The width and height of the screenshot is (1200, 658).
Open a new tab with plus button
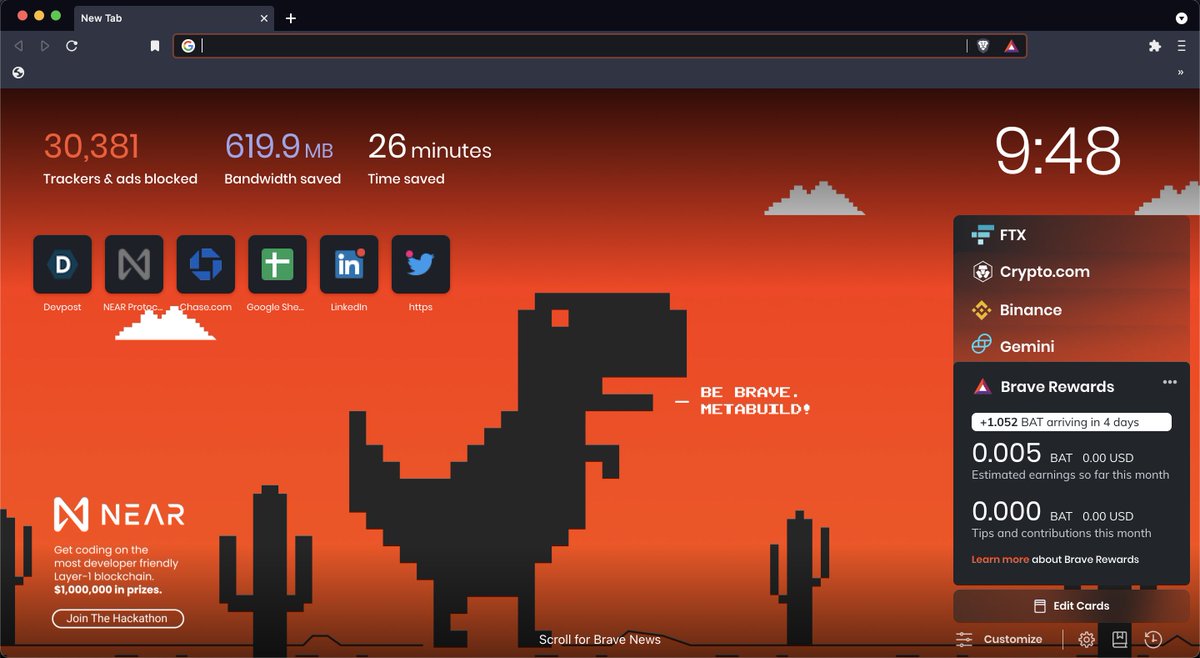pos(291,18)
